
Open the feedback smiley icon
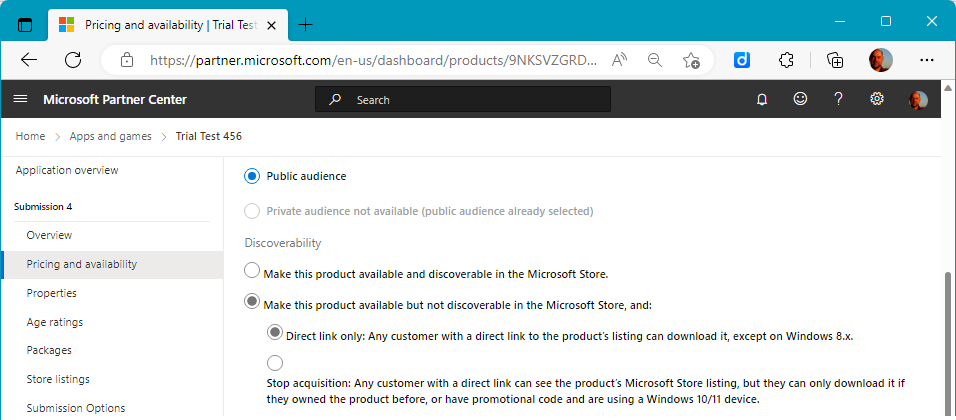coord(800,99)
